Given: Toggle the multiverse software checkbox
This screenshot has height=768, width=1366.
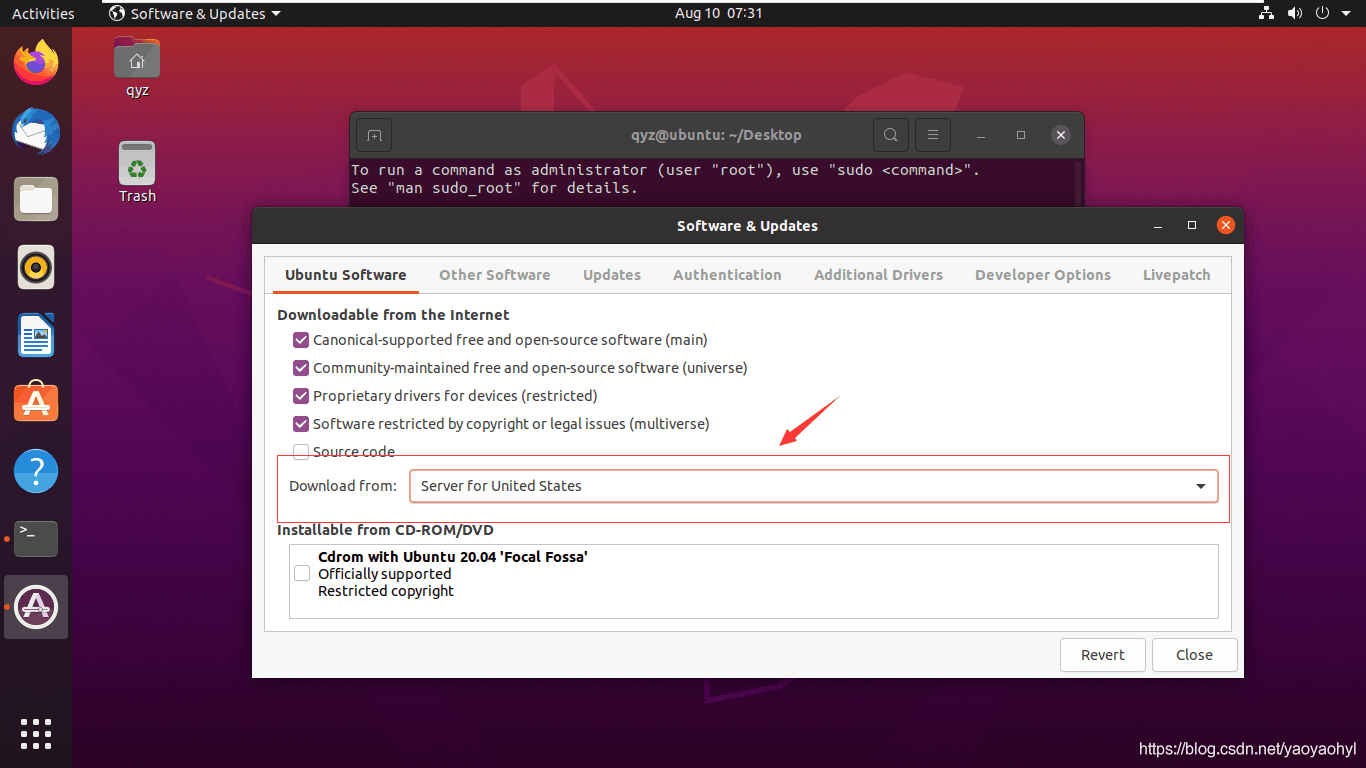Looking at the screenshot, I should tap(301, 424).
